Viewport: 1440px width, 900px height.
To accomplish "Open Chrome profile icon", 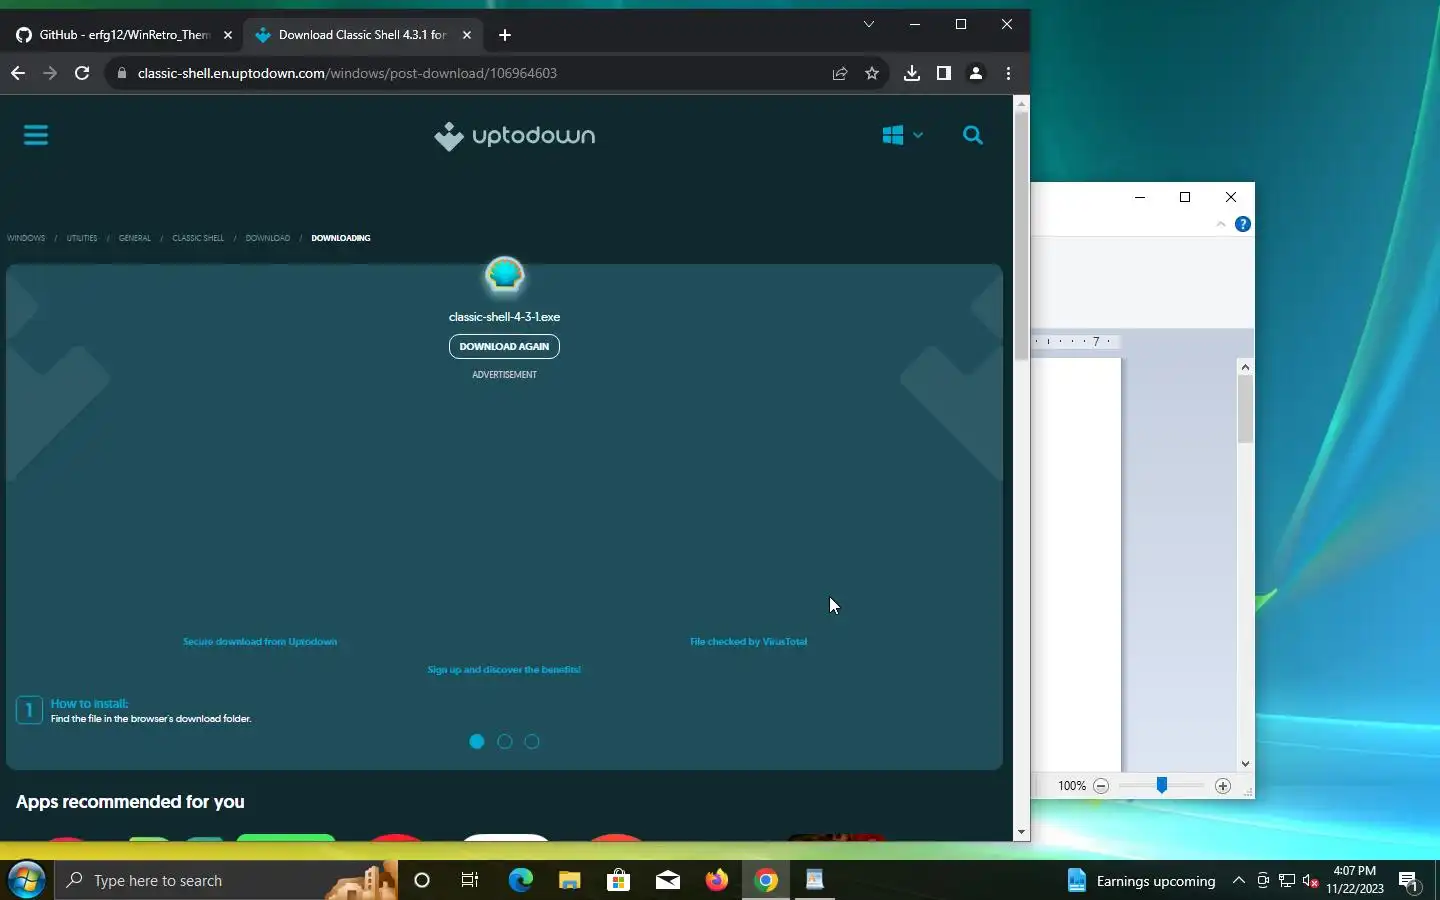I will [x=976, y=73].
